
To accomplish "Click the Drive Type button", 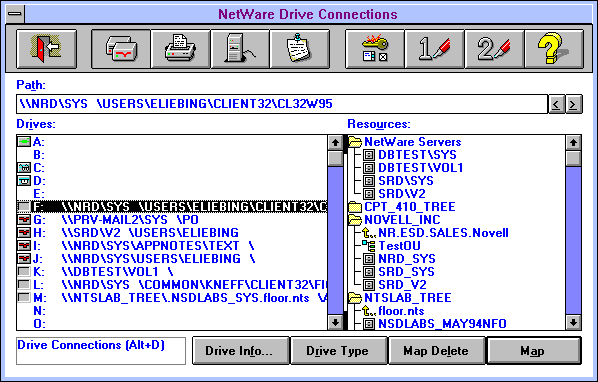I will (339, 350).
